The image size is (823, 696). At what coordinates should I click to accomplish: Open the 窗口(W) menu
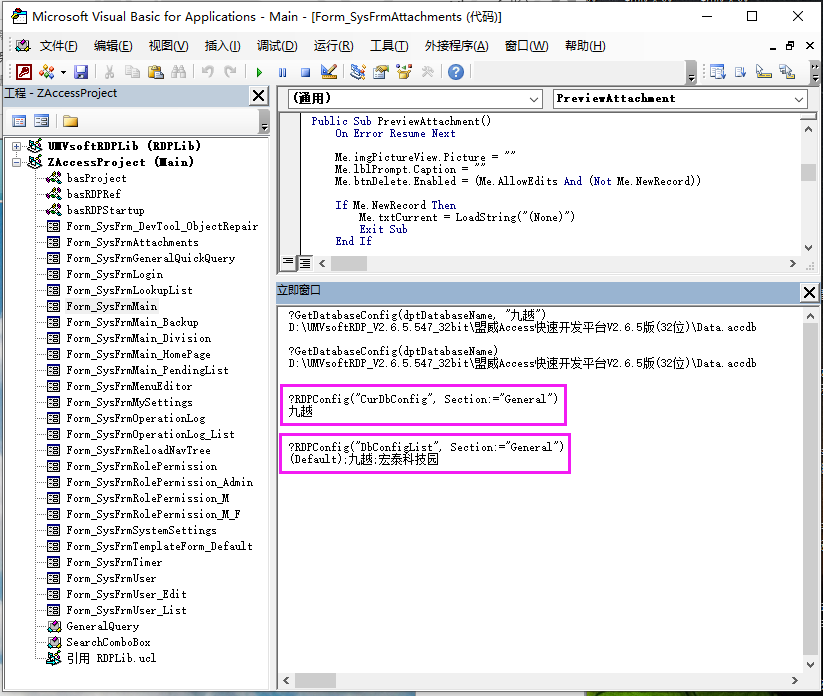coord(526,46)
